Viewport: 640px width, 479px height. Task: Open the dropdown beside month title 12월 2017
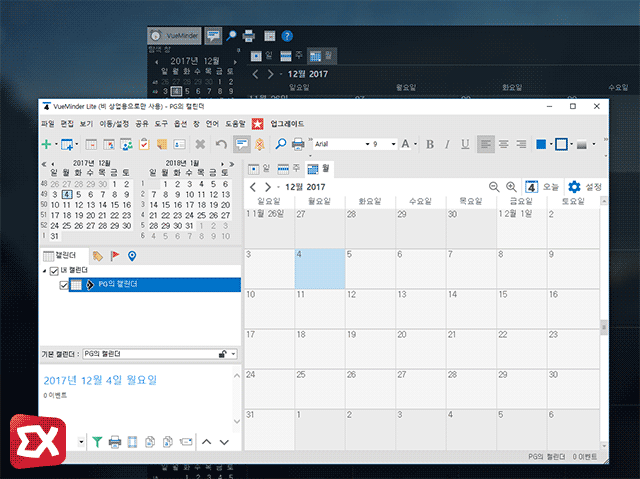click(278, 187)
